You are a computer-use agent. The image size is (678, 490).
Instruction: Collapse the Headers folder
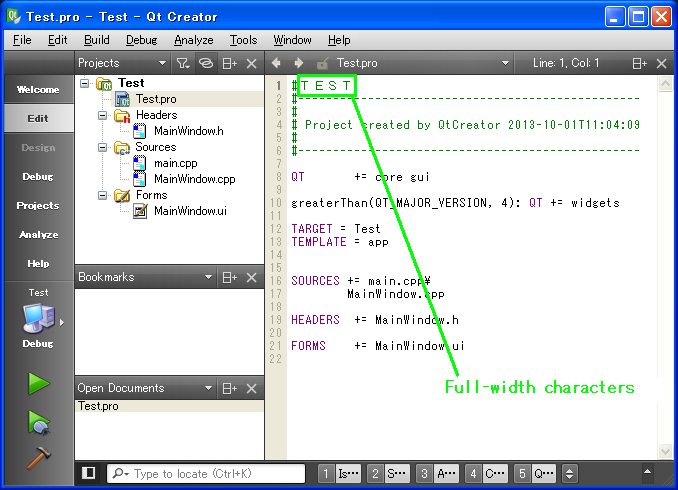[x=103, y=115]
